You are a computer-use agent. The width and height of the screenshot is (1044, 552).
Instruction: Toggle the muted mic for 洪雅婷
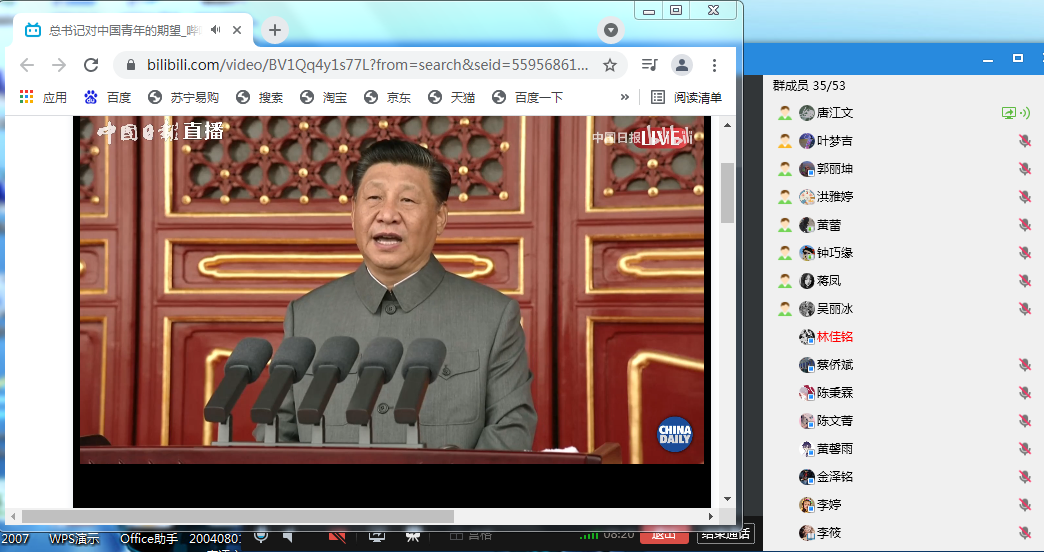[1024, 197]
